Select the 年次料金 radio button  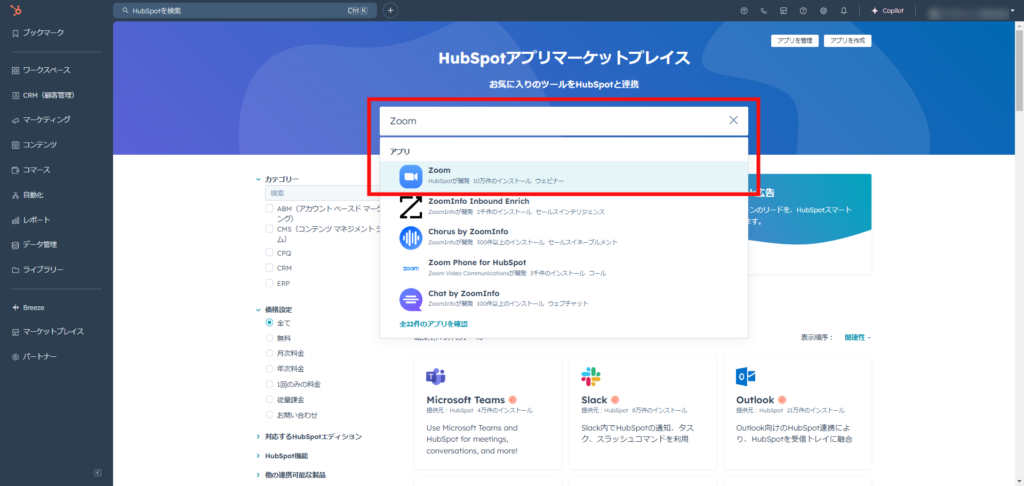click(269, 368)
